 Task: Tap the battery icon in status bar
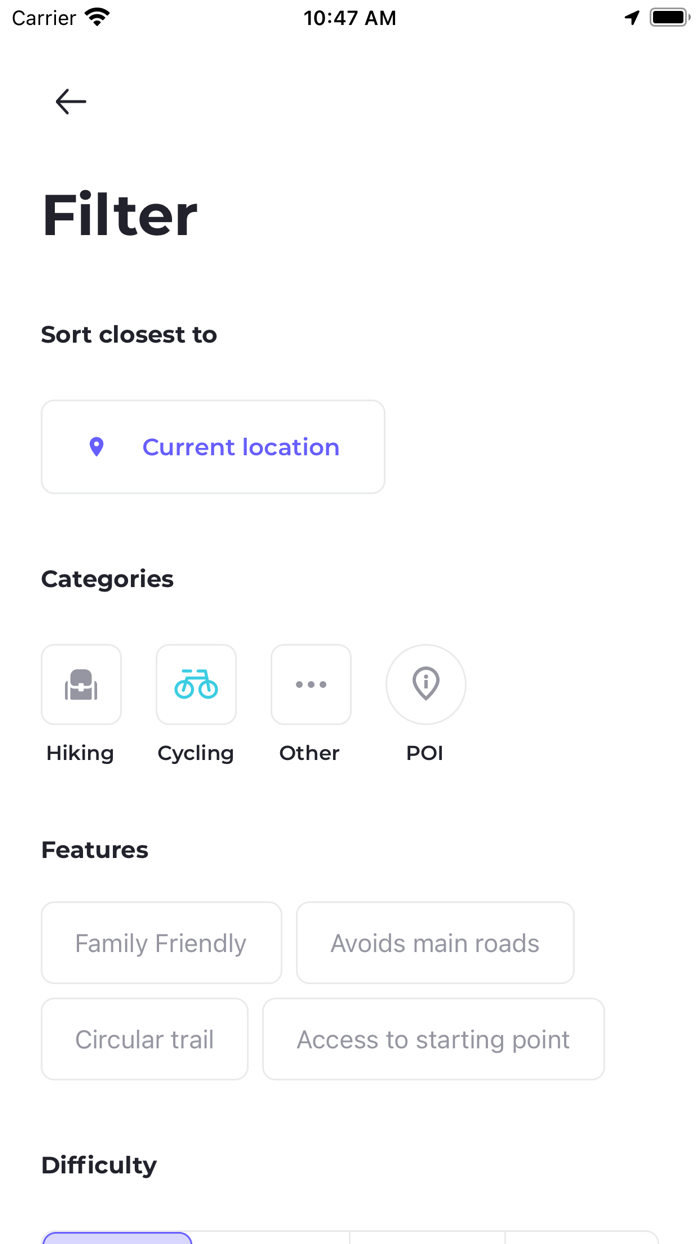pyautogui.click(x=670, y=18)
